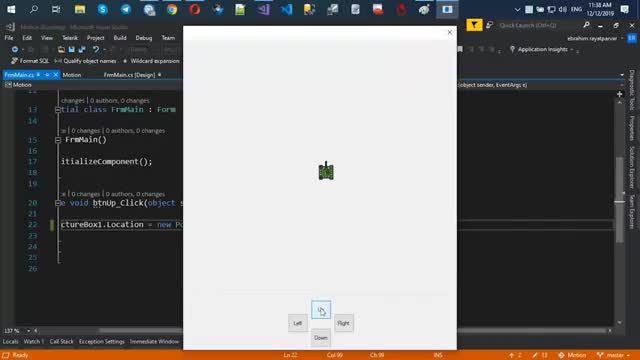
Task: Click the Right movement button
Action: [344, 323]
